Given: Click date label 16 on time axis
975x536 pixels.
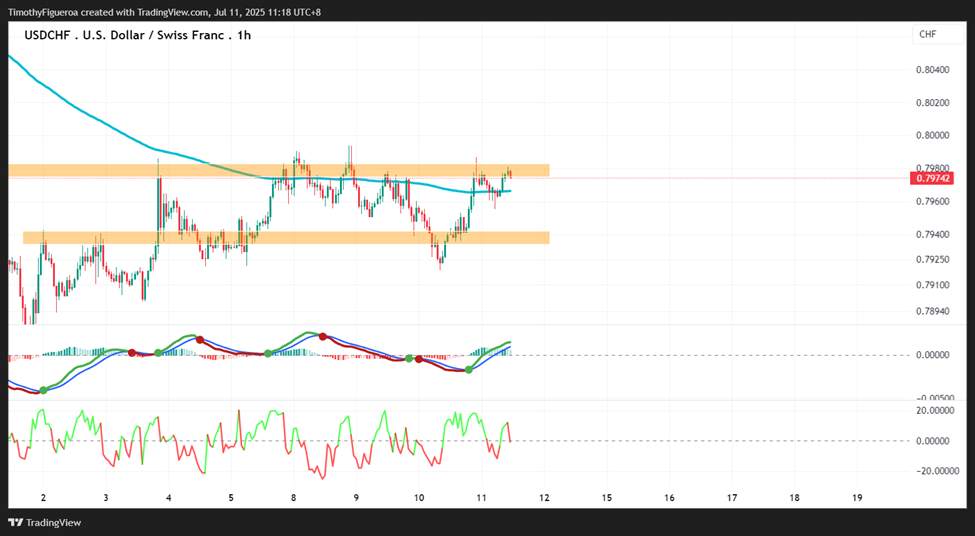Looking at the screenshot, I should 669,498.
